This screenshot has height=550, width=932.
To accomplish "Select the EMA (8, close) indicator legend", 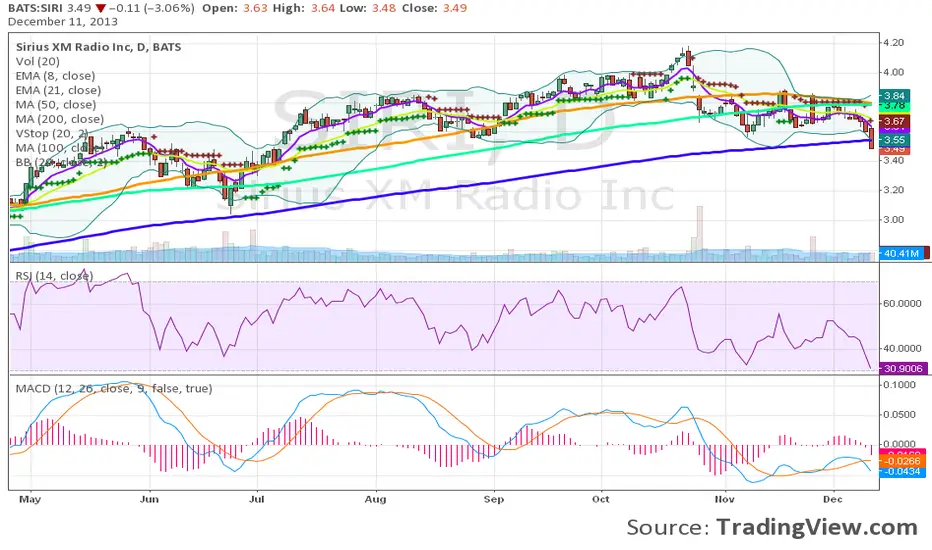I will click(x=55, y=76).
